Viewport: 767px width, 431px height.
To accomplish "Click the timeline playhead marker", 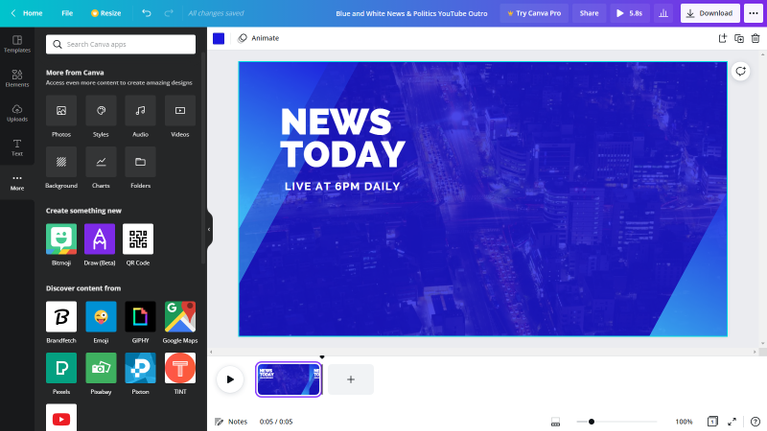I will click(322, 357).
